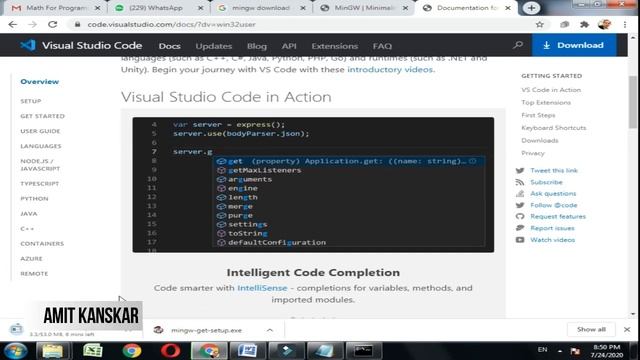The width and height of the screenshot is (640, 360).
Task: Click the Download button on the VS Code site
Action: point(574,45)
